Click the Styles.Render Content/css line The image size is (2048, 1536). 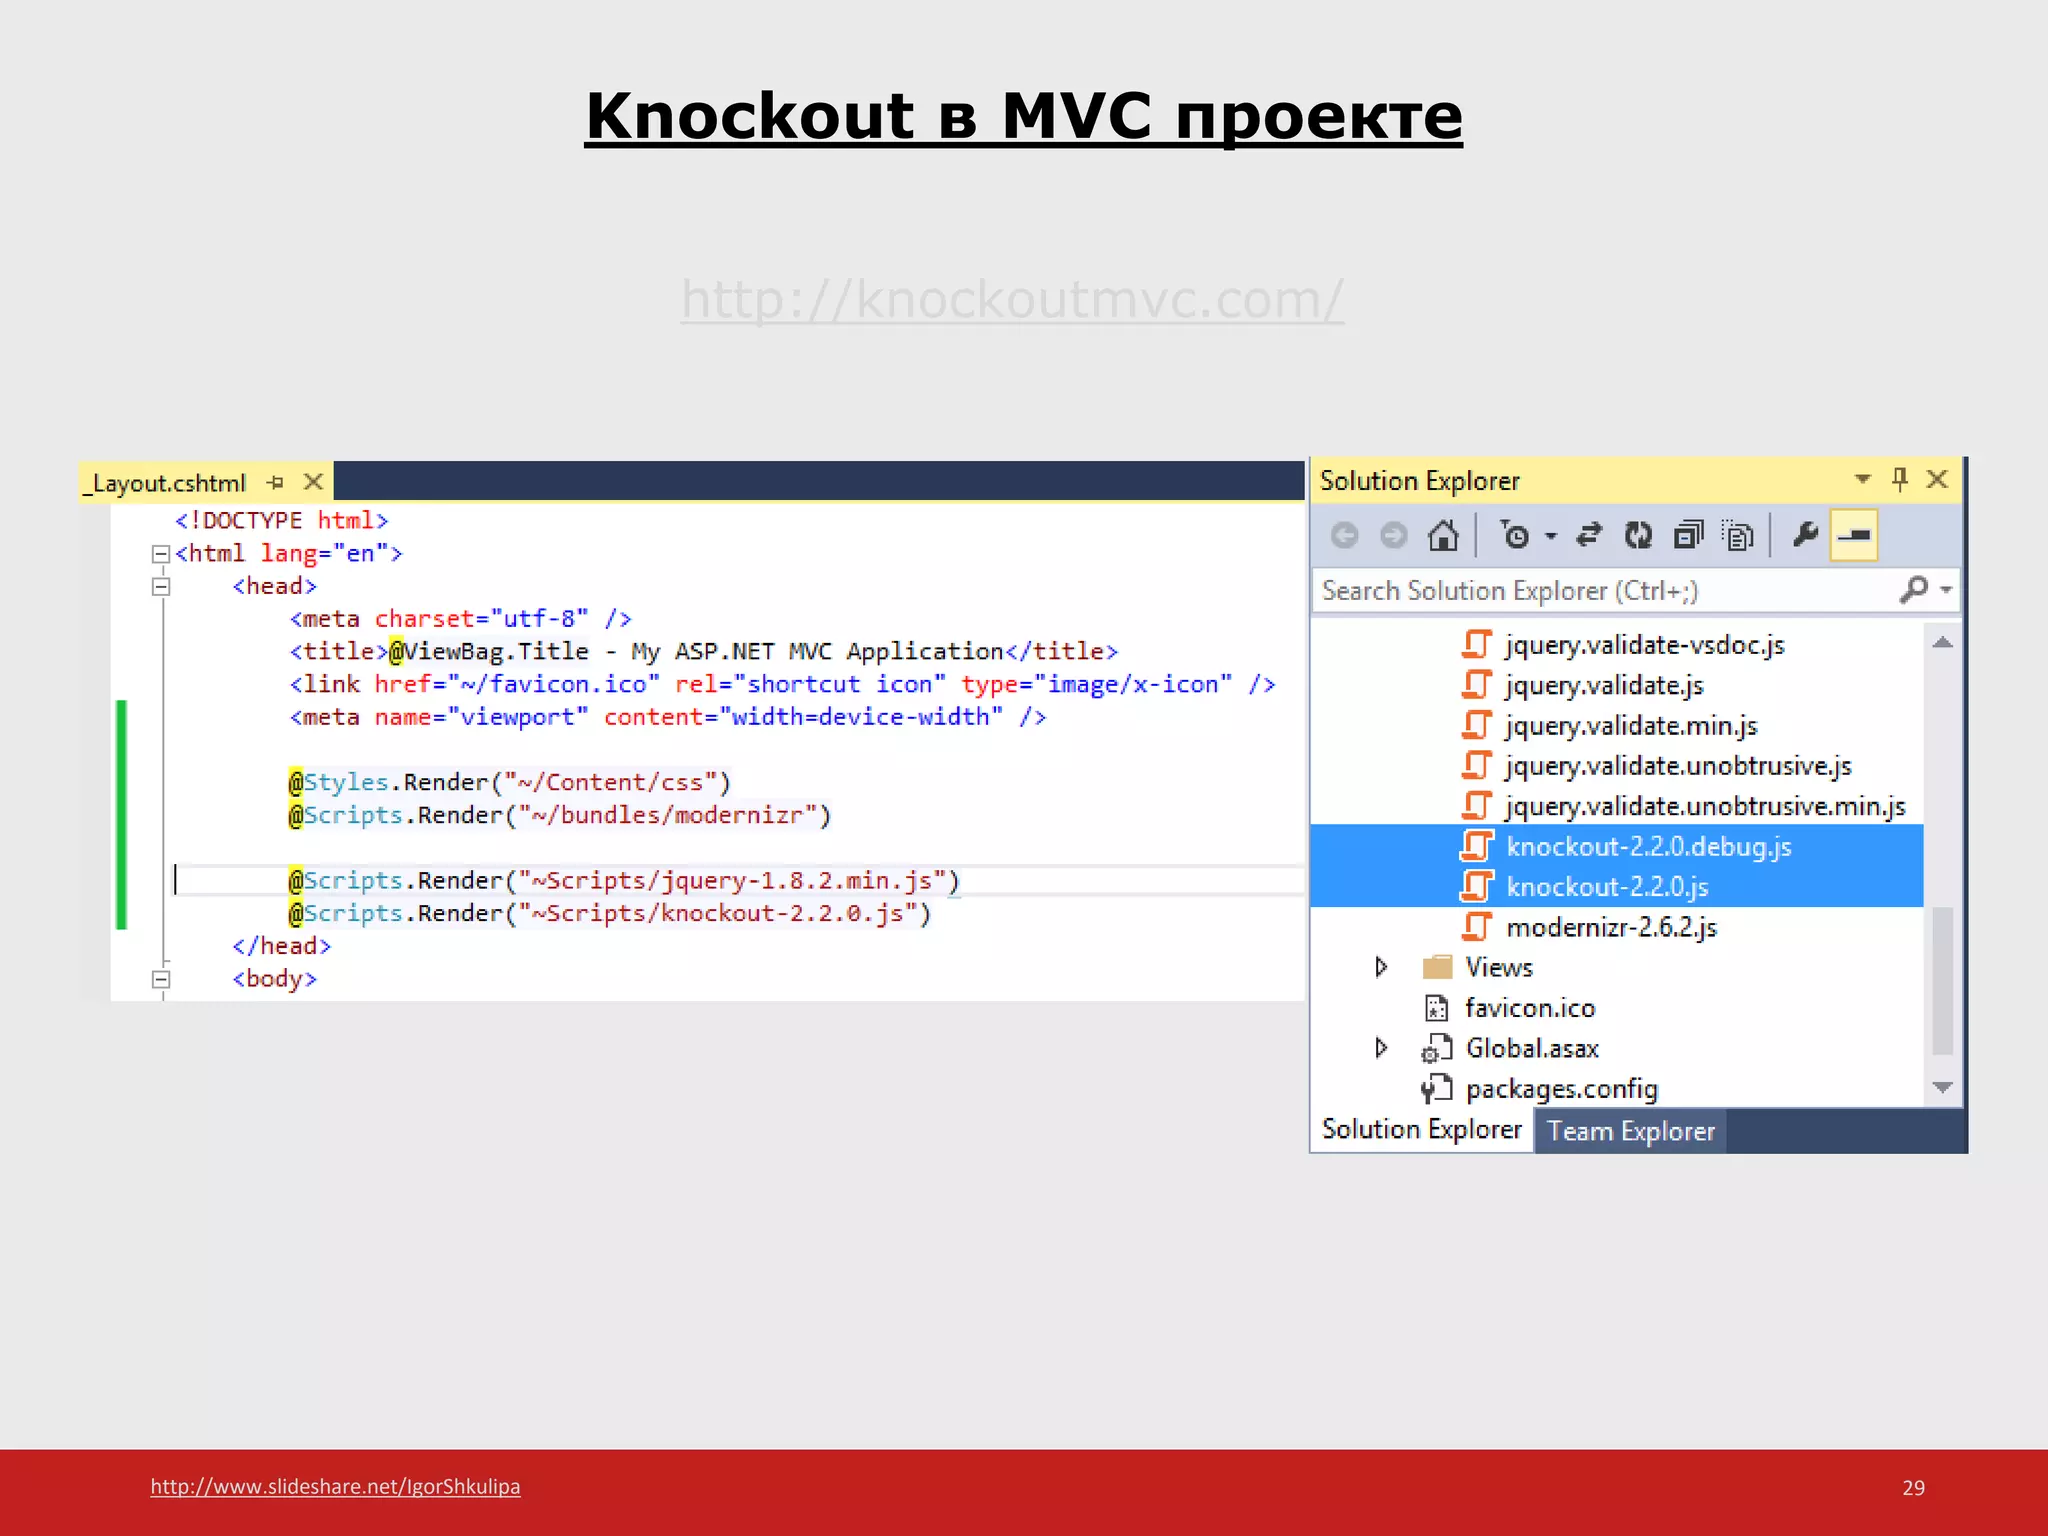pyautogui.click(x=510, y=782)
